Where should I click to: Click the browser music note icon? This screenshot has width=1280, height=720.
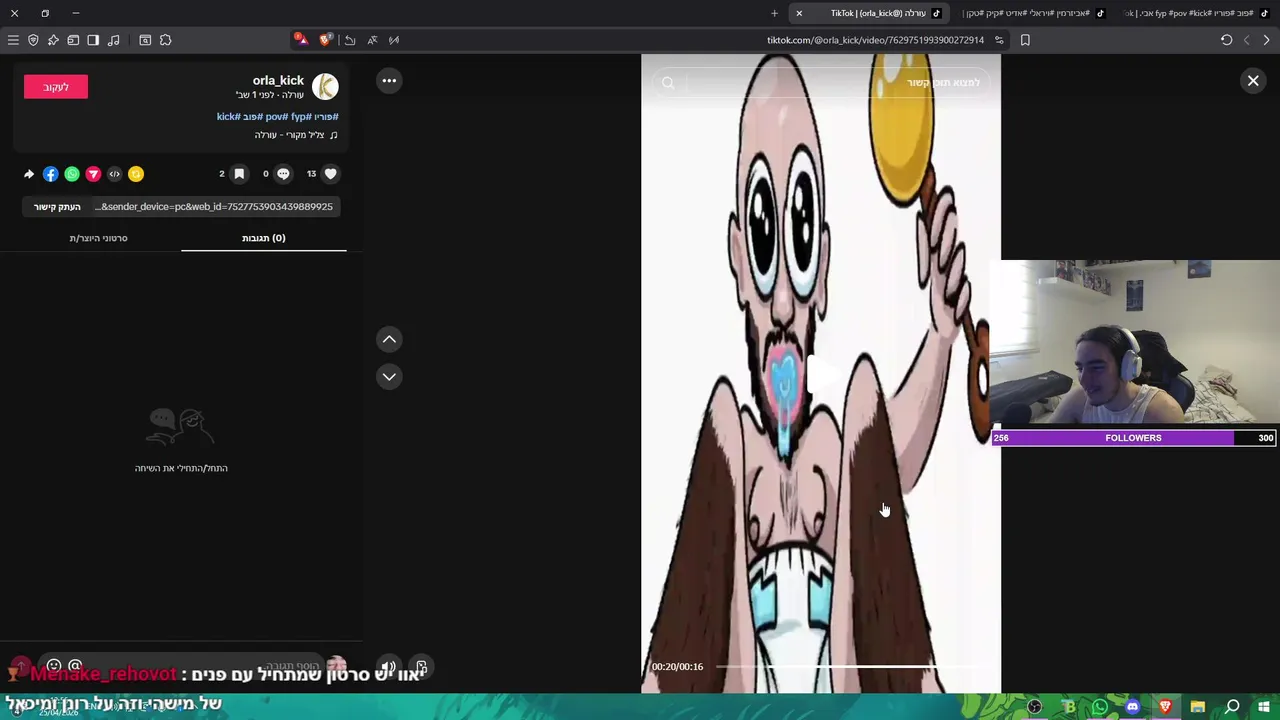113,40
